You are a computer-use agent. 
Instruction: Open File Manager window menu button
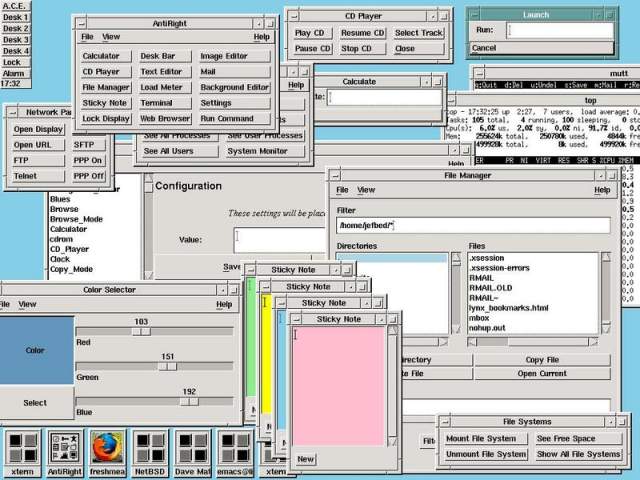pos(598,175)
